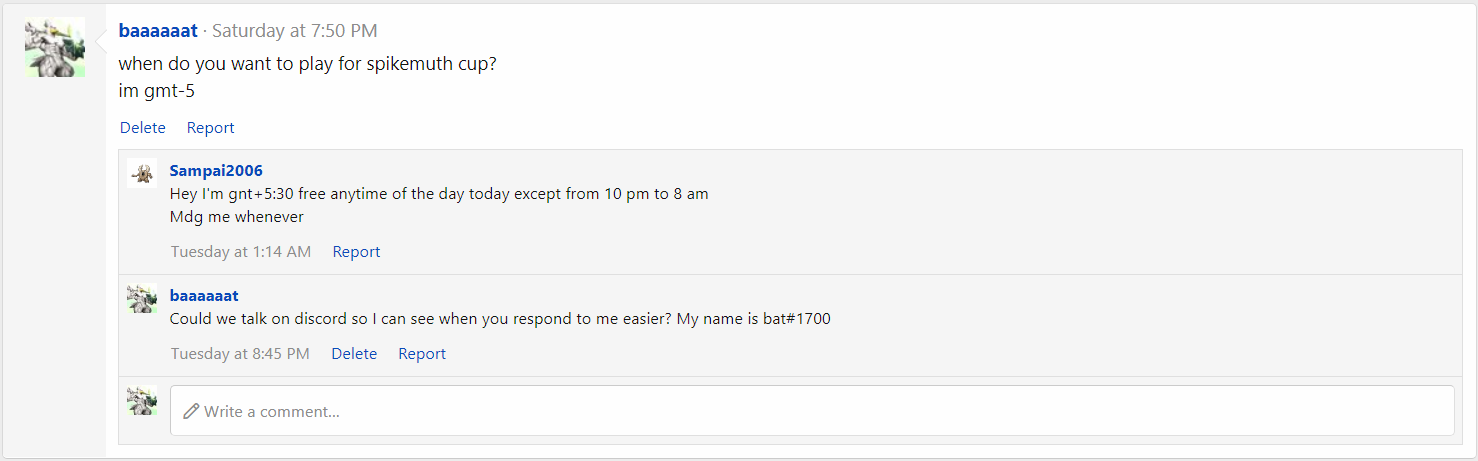Screen dimensions: 1478x461
Task: Open Sampai2006's profile via username
Action: tap(216, 171)
